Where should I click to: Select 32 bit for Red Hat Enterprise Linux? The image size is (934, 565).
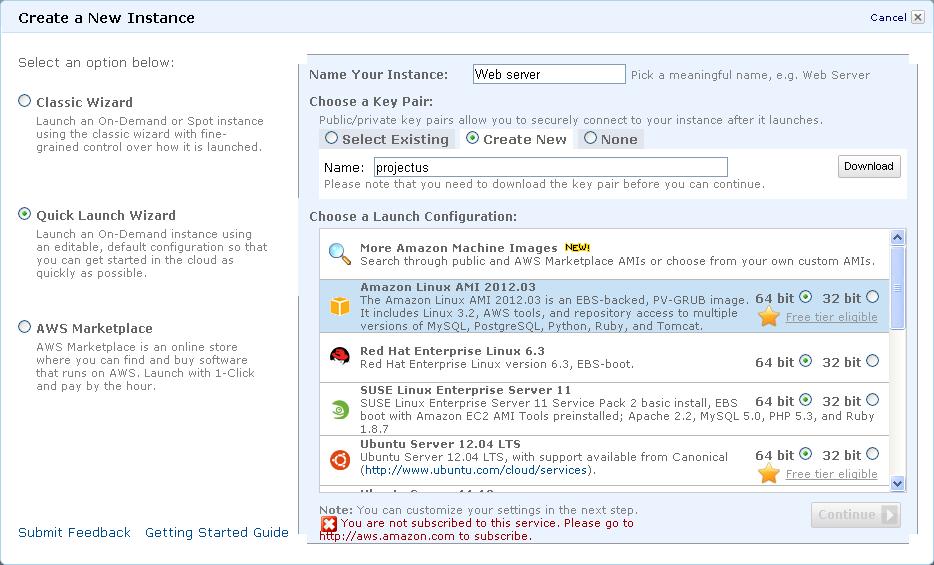click(x=873, y=361)
